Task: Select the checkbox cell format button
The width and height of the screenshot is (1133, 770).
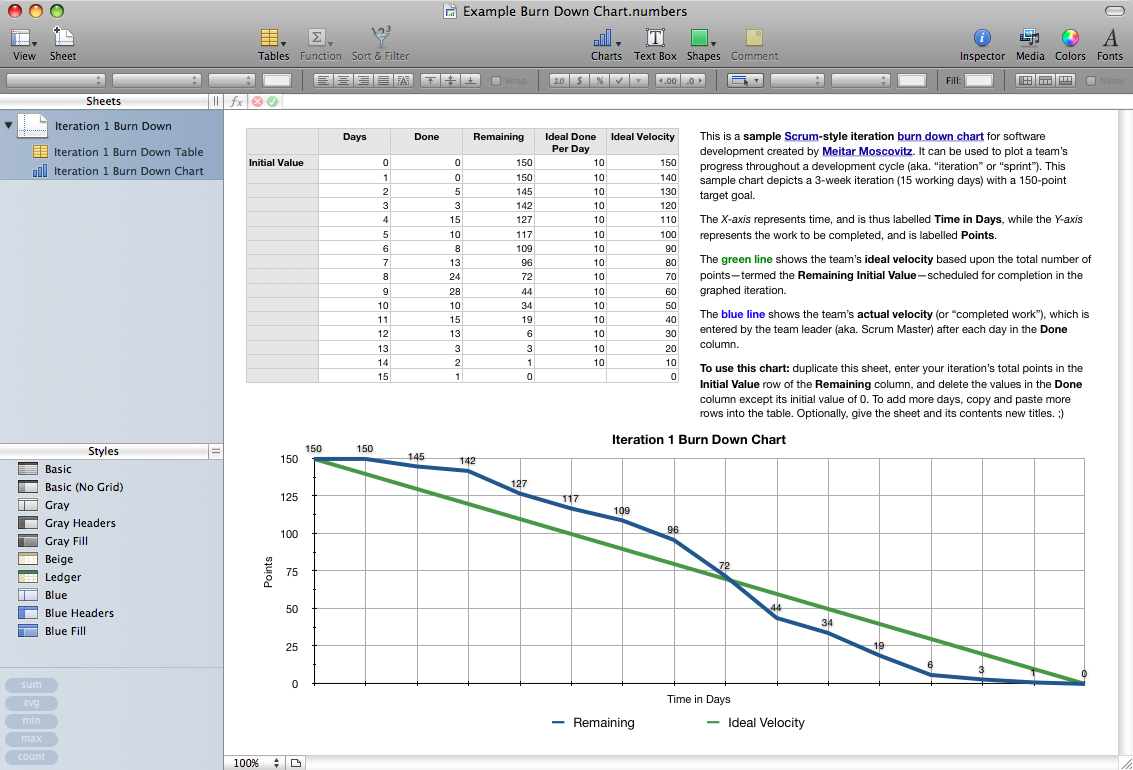Action: point(619,81)
